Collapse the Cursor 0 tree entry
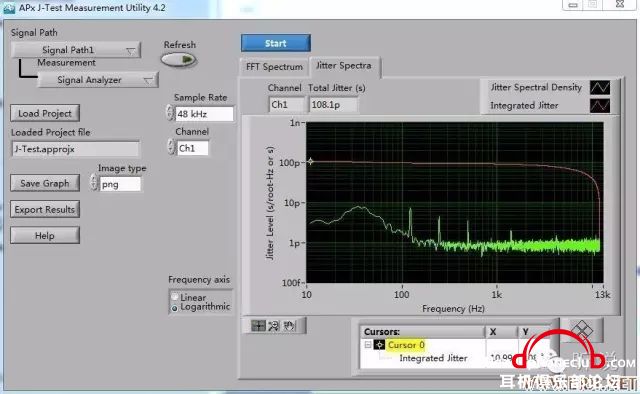The image size is (640, 394). (x=368, y=345)
